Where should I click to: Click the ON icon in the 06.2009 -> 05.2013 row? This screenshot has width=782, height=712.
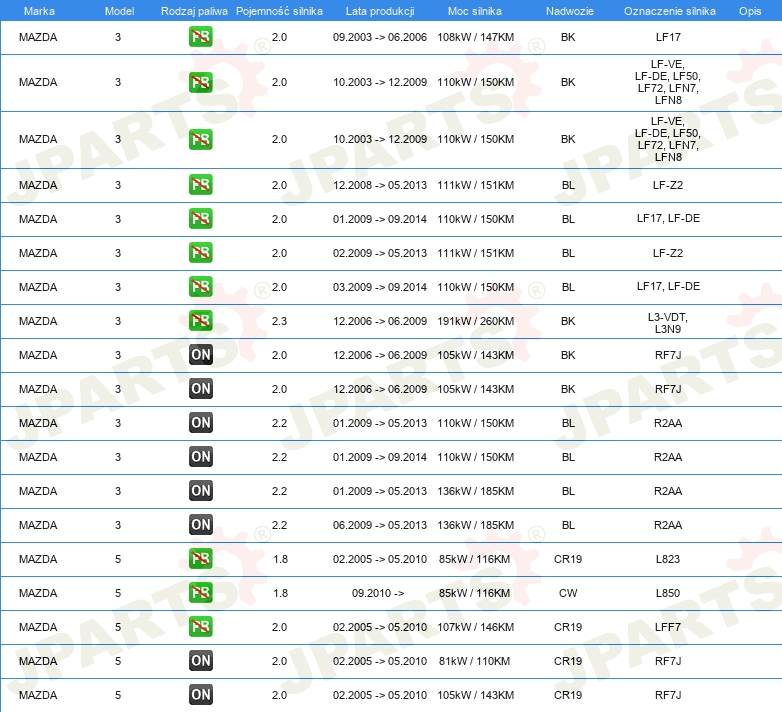click(201, 525)
